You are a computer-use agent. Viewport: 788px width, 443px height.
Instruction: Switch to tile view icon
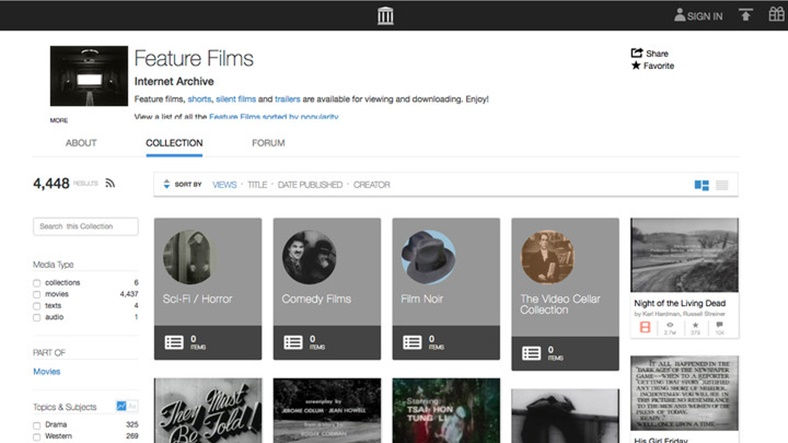tap(701, 185)
